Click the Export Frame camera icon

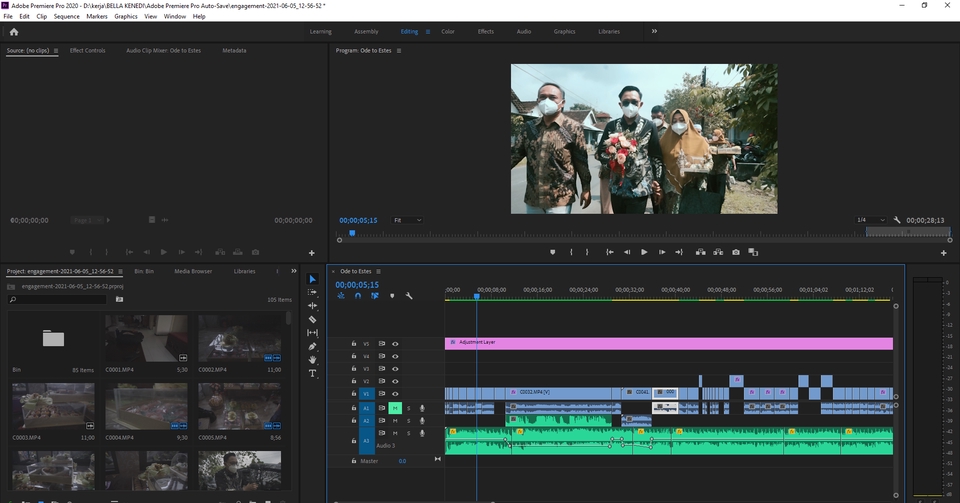pos(736,252)
